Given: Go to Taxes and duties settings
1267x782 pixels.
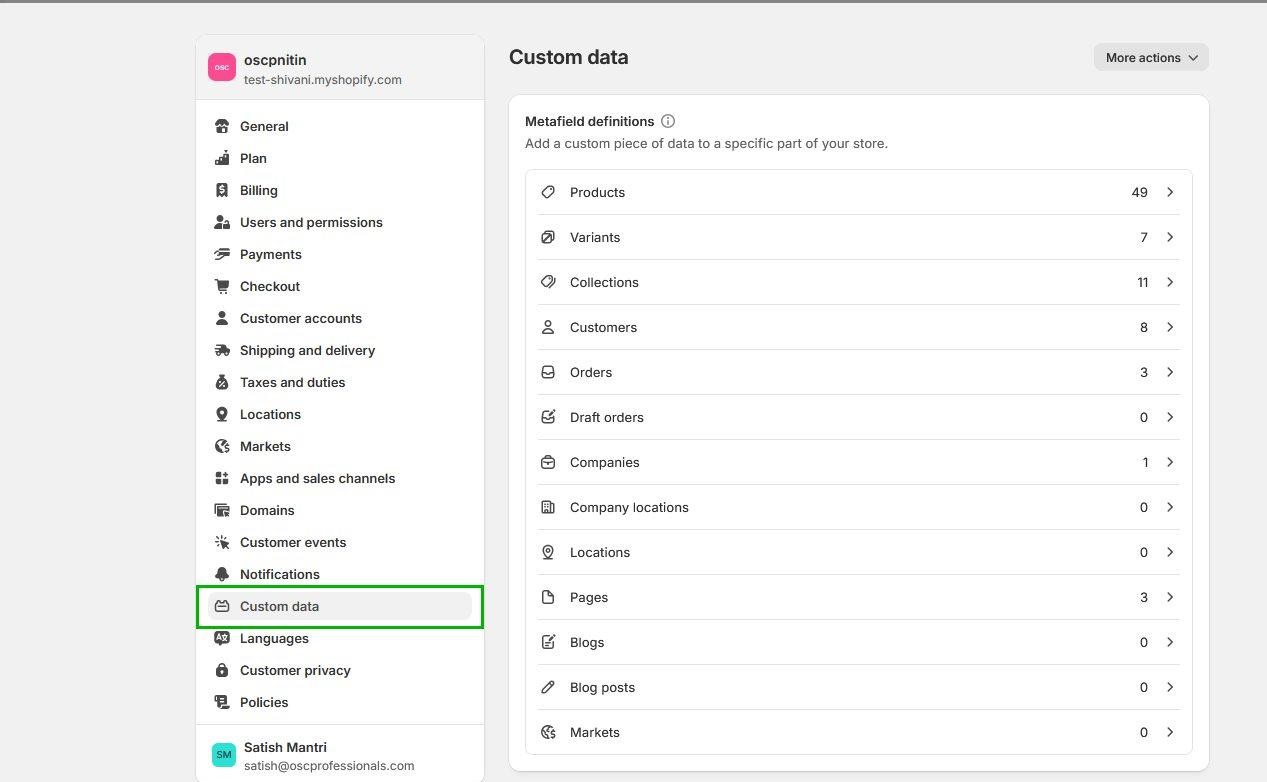Looking at the screenshot, I should coord(292,383).
